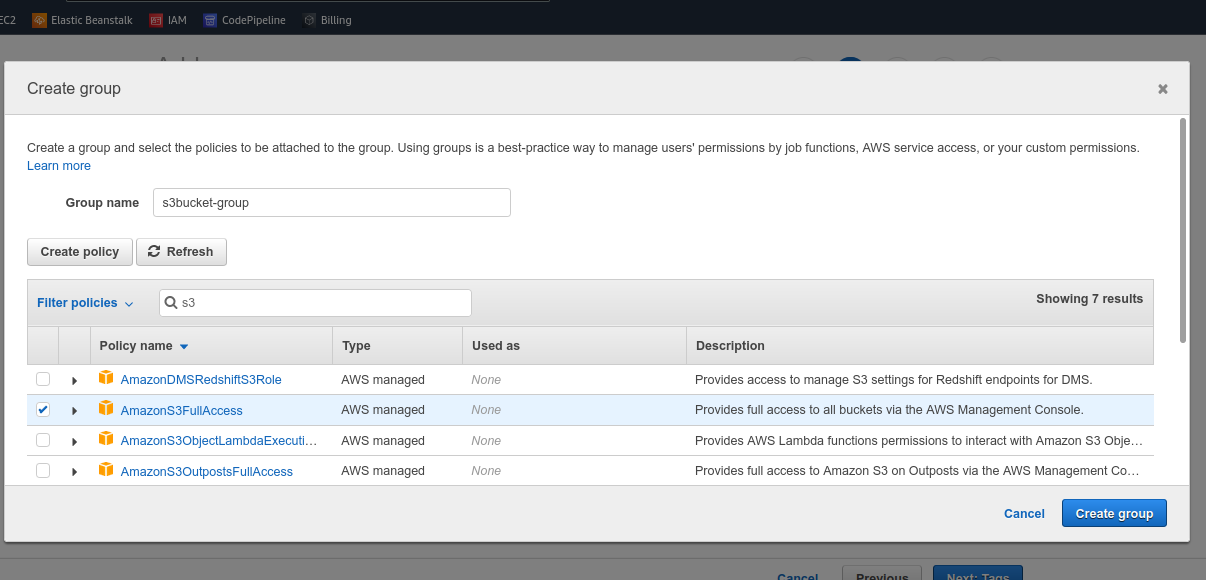1206x580 pixels.
Task: Expand the AmazonS3FullAccess policy details
Action: (x=75, y=411)
